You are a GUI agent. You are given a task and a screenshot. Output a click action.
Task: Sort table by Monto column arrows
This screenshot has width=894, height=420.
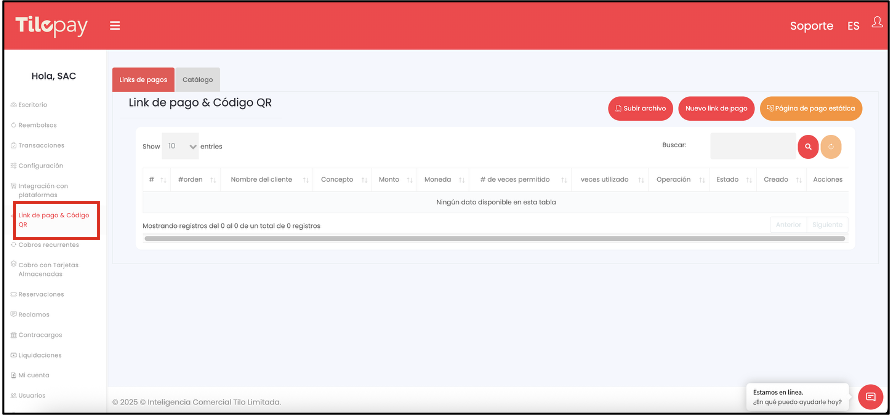pos(407,180)
